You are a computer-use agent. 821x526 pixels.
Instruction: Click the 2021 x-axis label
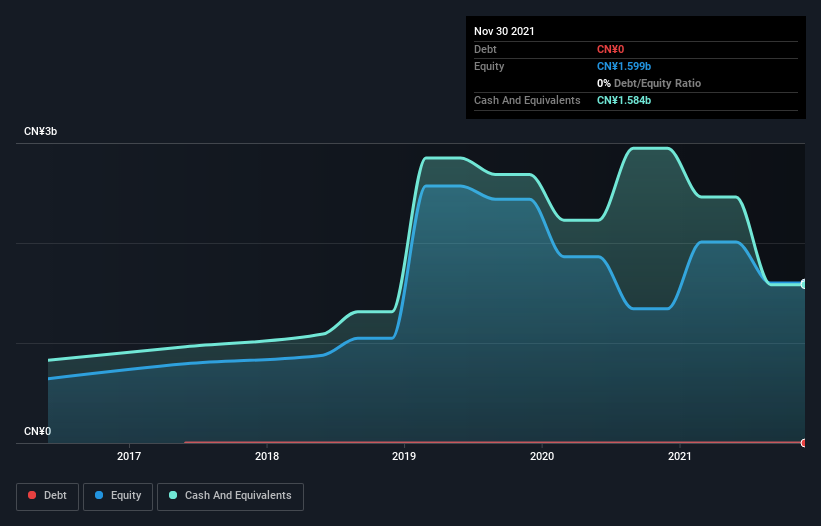click(x=680, y=456)
